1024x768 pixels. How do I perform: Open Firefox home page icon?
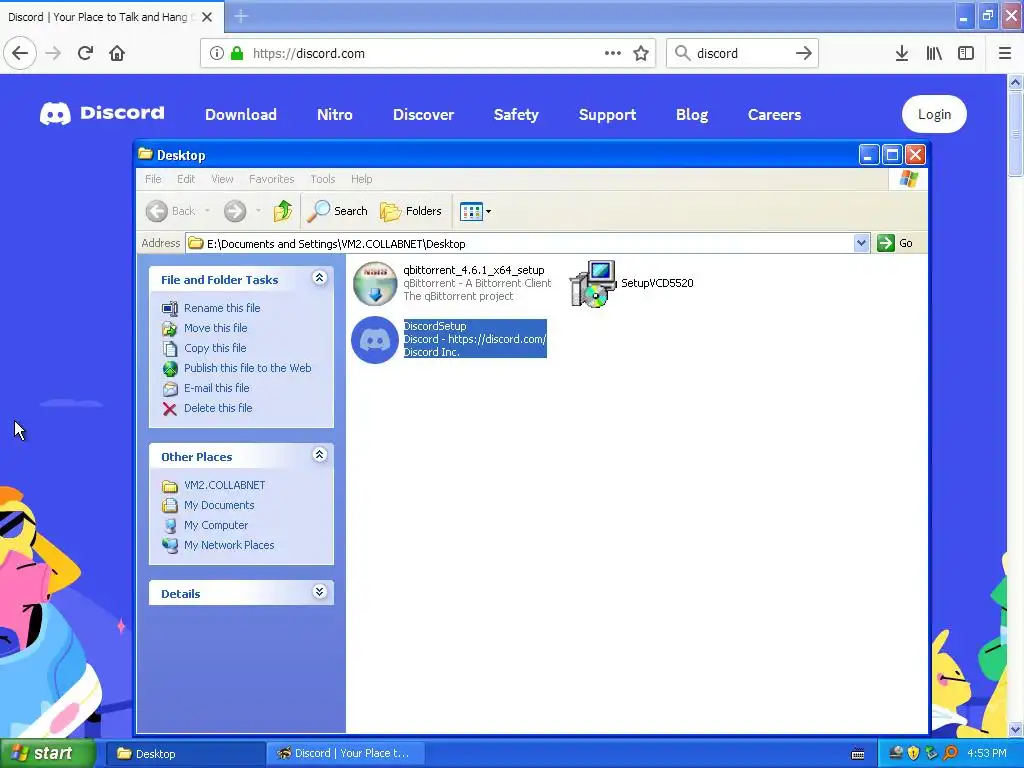pos(117,53)
